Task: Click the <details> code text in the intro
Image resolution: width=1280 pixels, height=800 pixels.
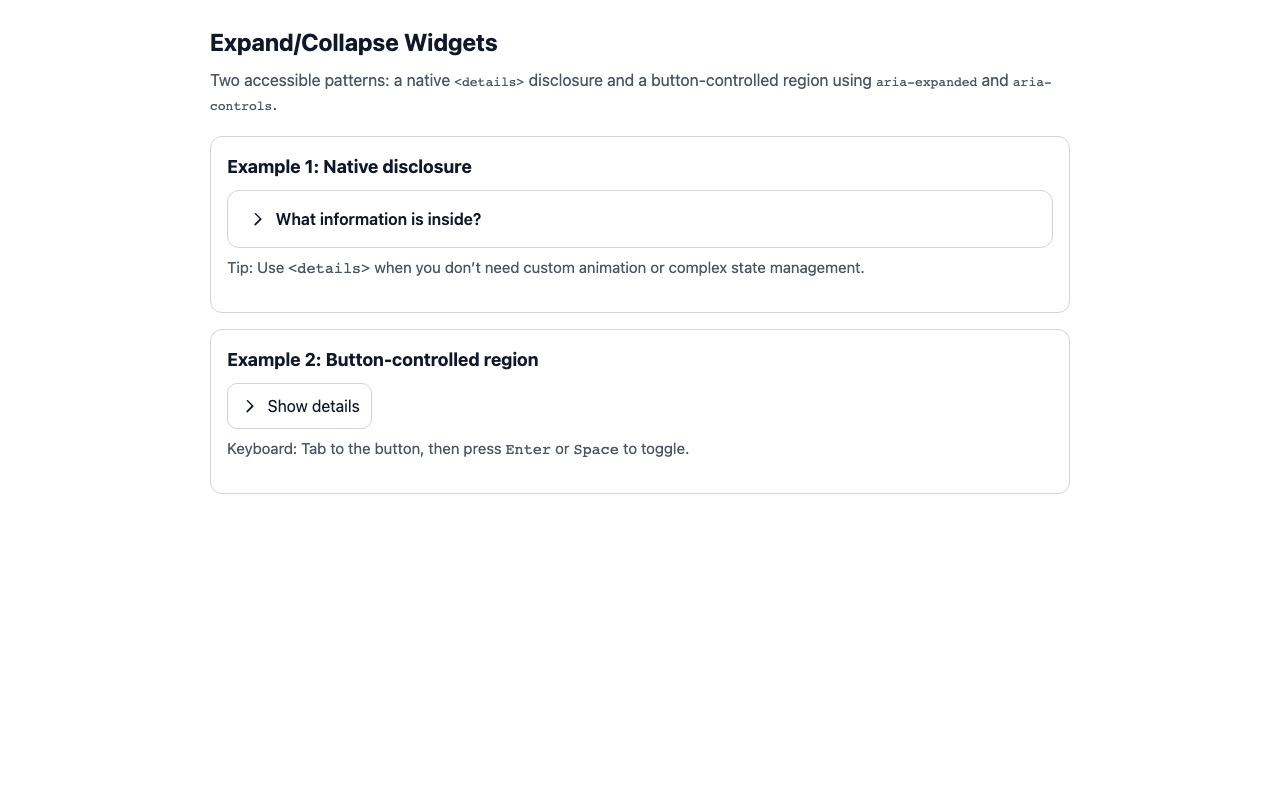Action: click(x=487, y=82)
